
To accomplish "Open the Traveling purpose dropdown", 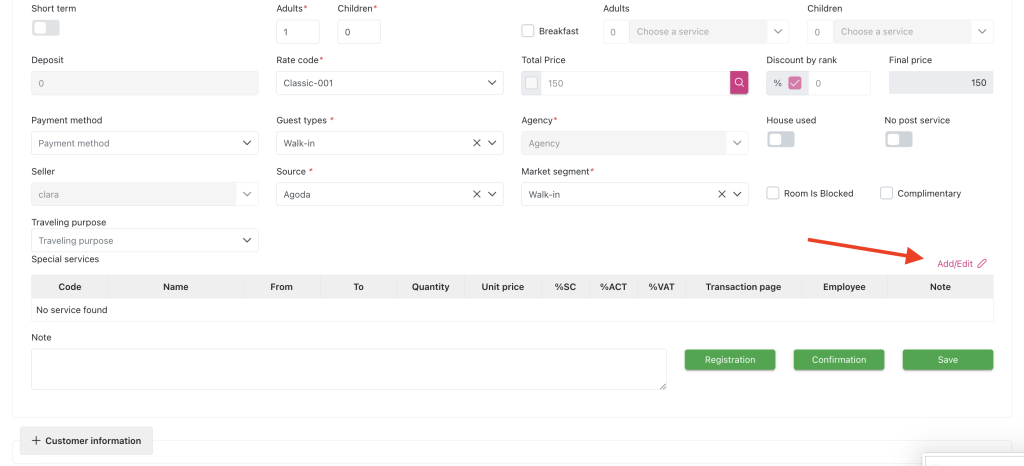I will [145, 241].
